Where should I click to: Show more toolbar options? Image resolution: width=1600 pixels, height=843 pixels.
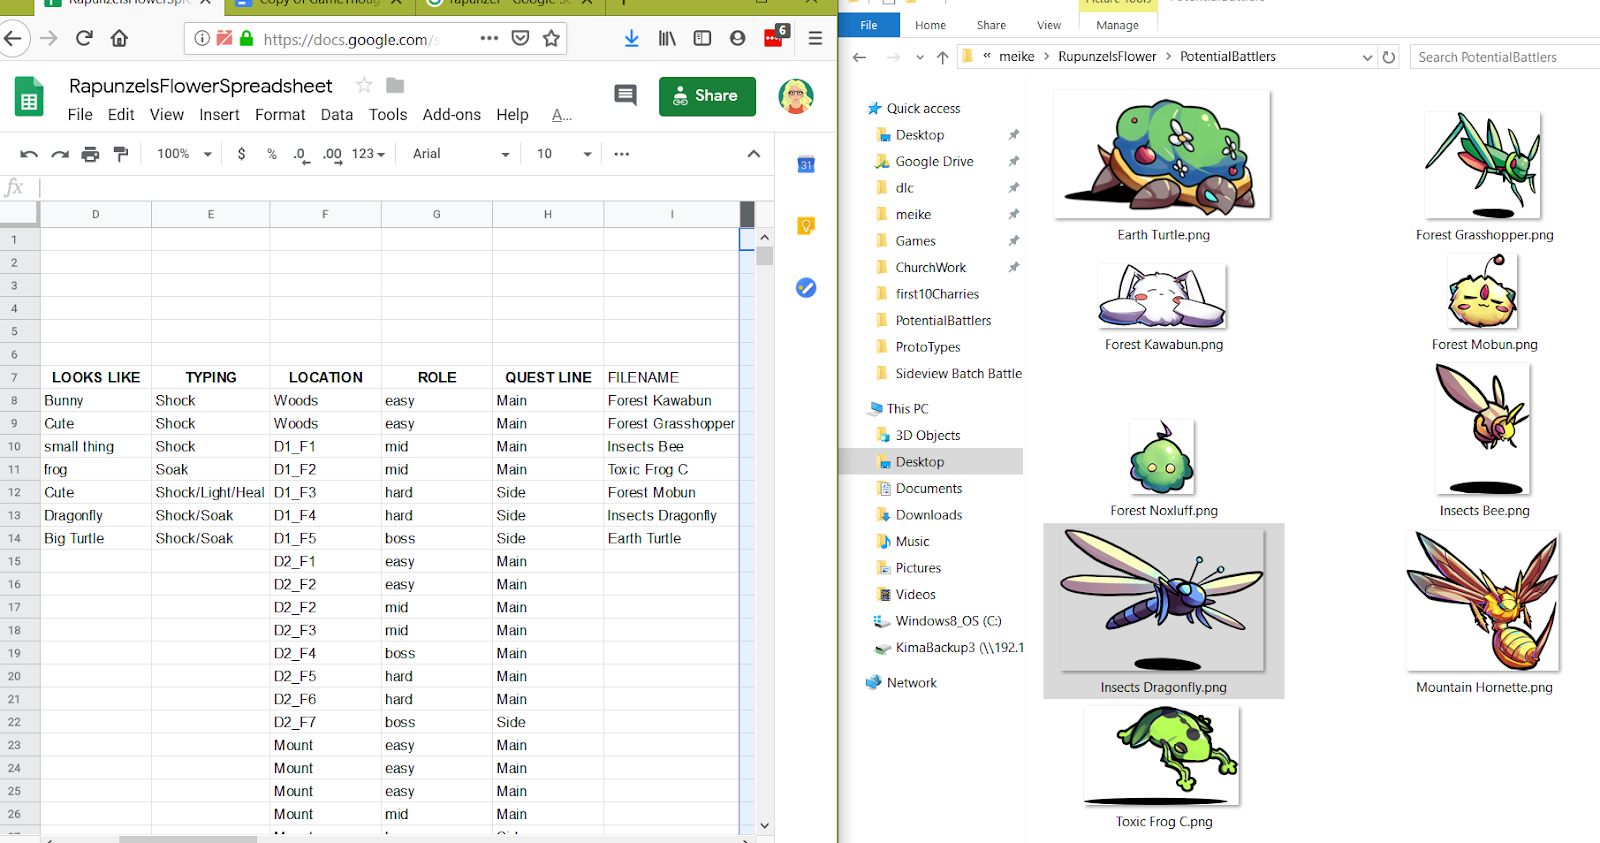pyautogui.click(x=622, y=154)
